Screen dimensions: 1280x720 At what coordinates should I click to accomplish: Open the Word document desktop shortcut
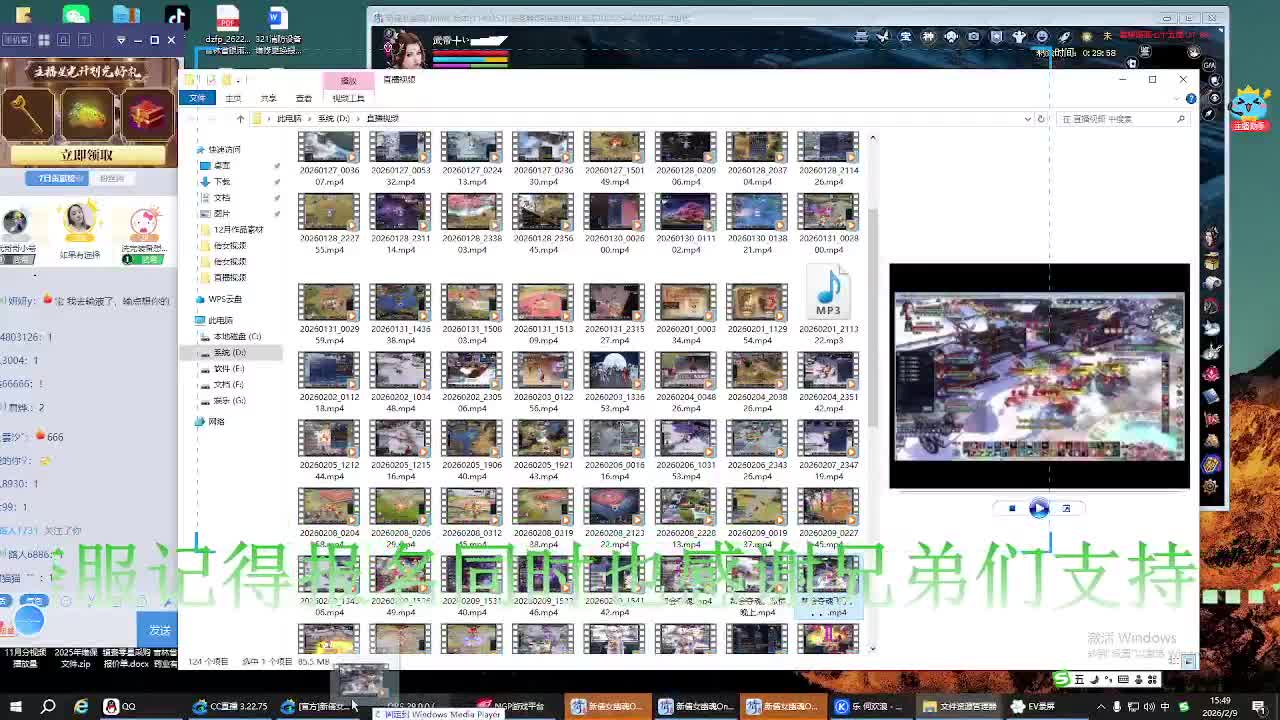tap(277, 28)
